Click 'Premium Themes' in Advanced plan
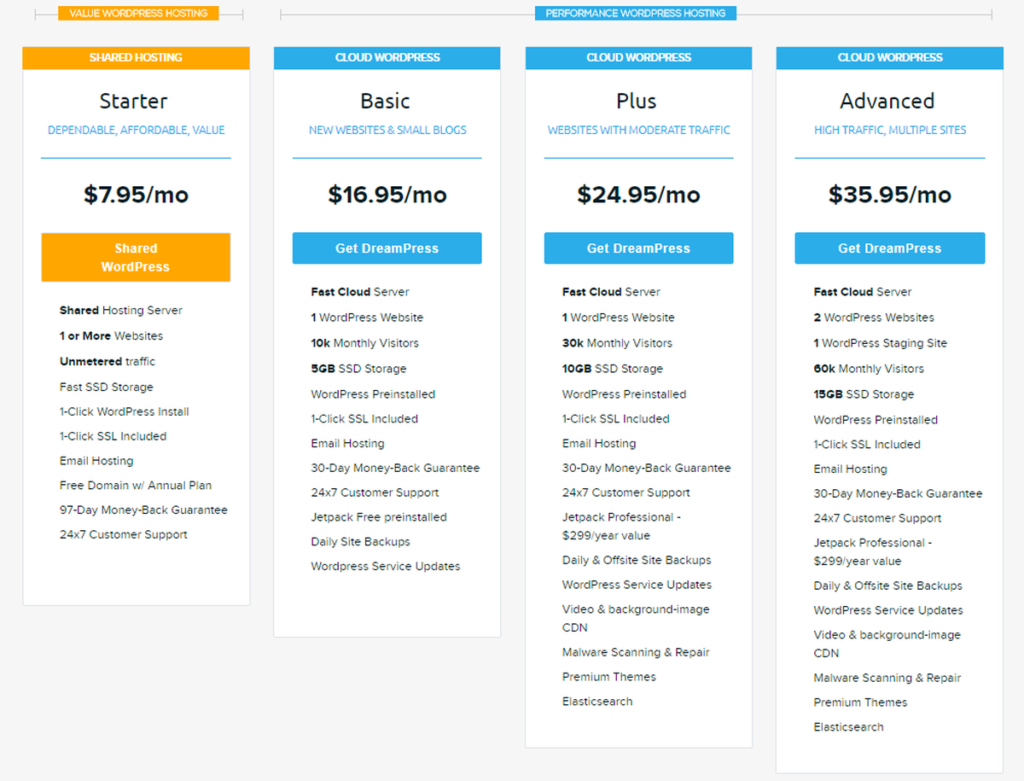Screen dimensions: 1024x781 (861, 703)
